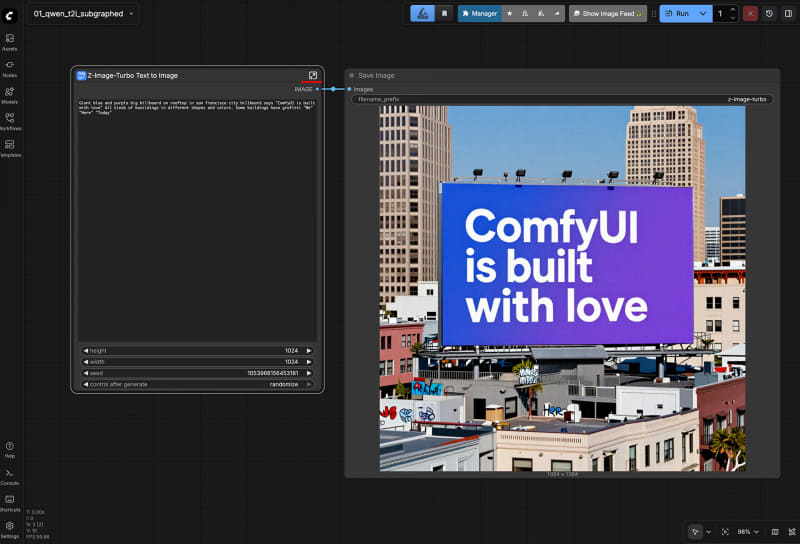Increase the width value arrow

pyautogui.click(x=309, y=362)
